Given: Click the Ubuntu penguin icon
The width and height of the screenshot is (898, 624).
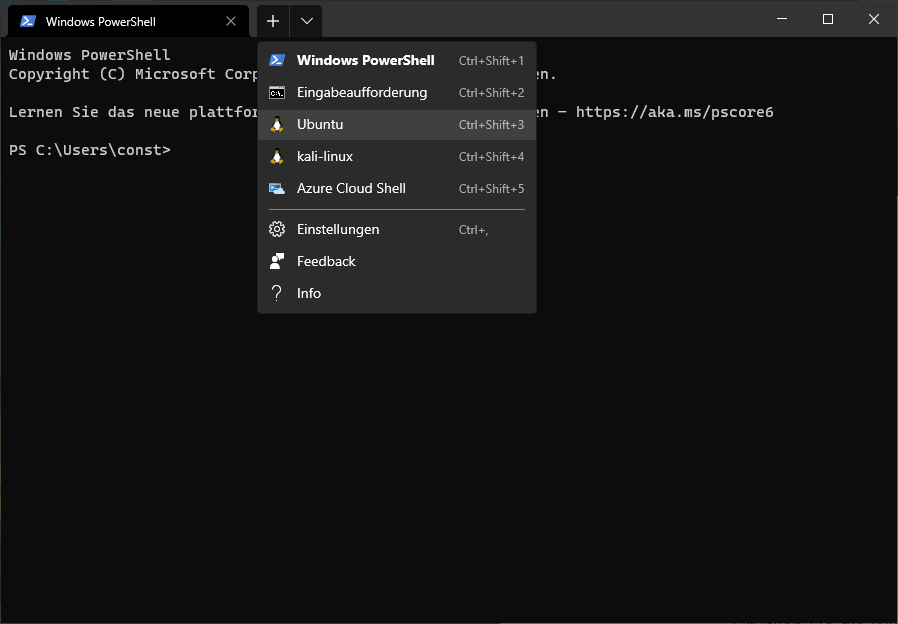Looking at the screenshot, I should click(x=277, y=124).
